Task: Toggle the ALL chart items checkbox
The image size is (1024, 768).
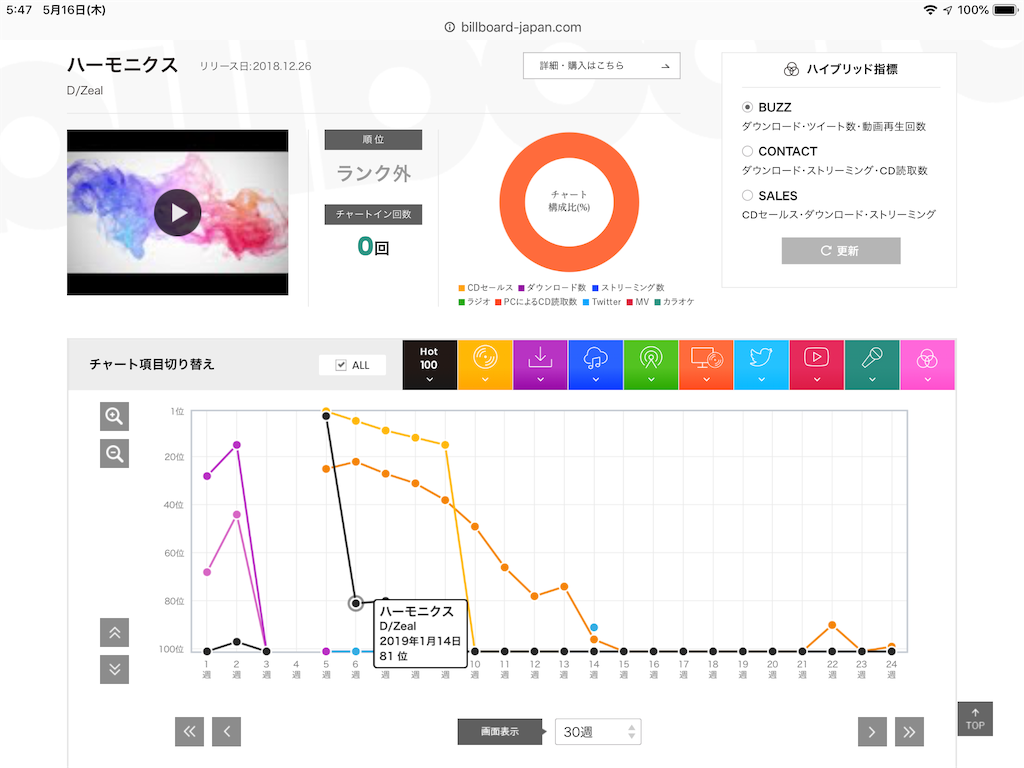Action: 341,365
